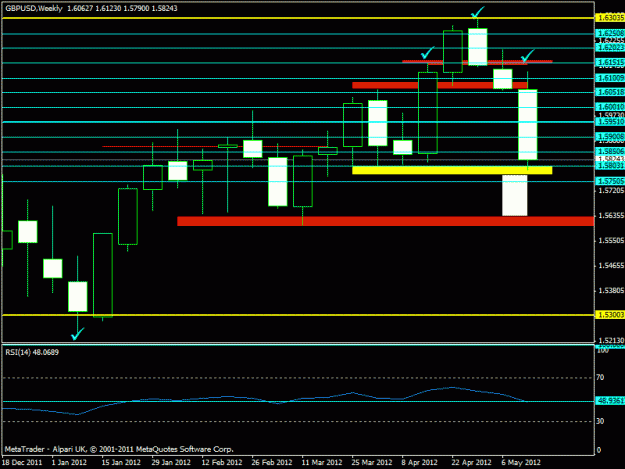
Task: Click the 1.59008 price level label
Action: pyautogui.click(x=610, y=136)
